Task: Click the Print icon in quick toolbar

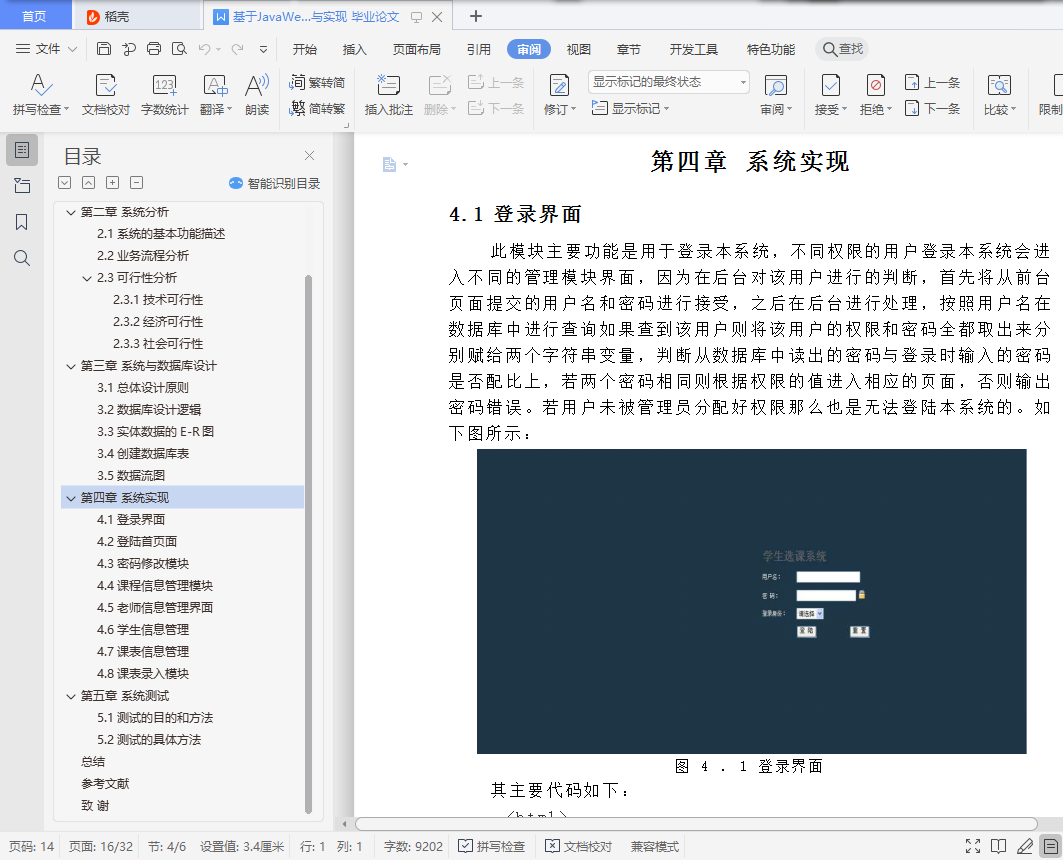Action: 154,49
